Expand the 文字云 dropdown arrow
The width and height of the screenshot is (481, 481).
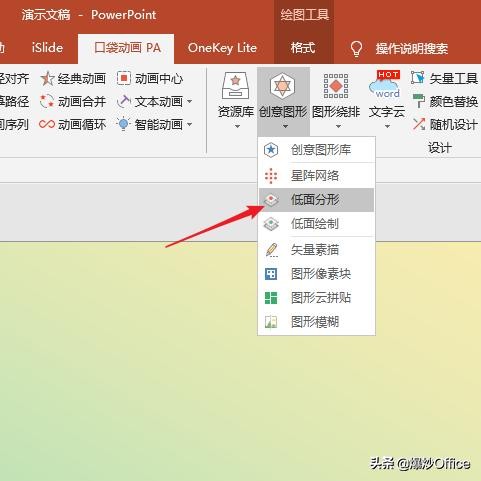pos(387,127)
